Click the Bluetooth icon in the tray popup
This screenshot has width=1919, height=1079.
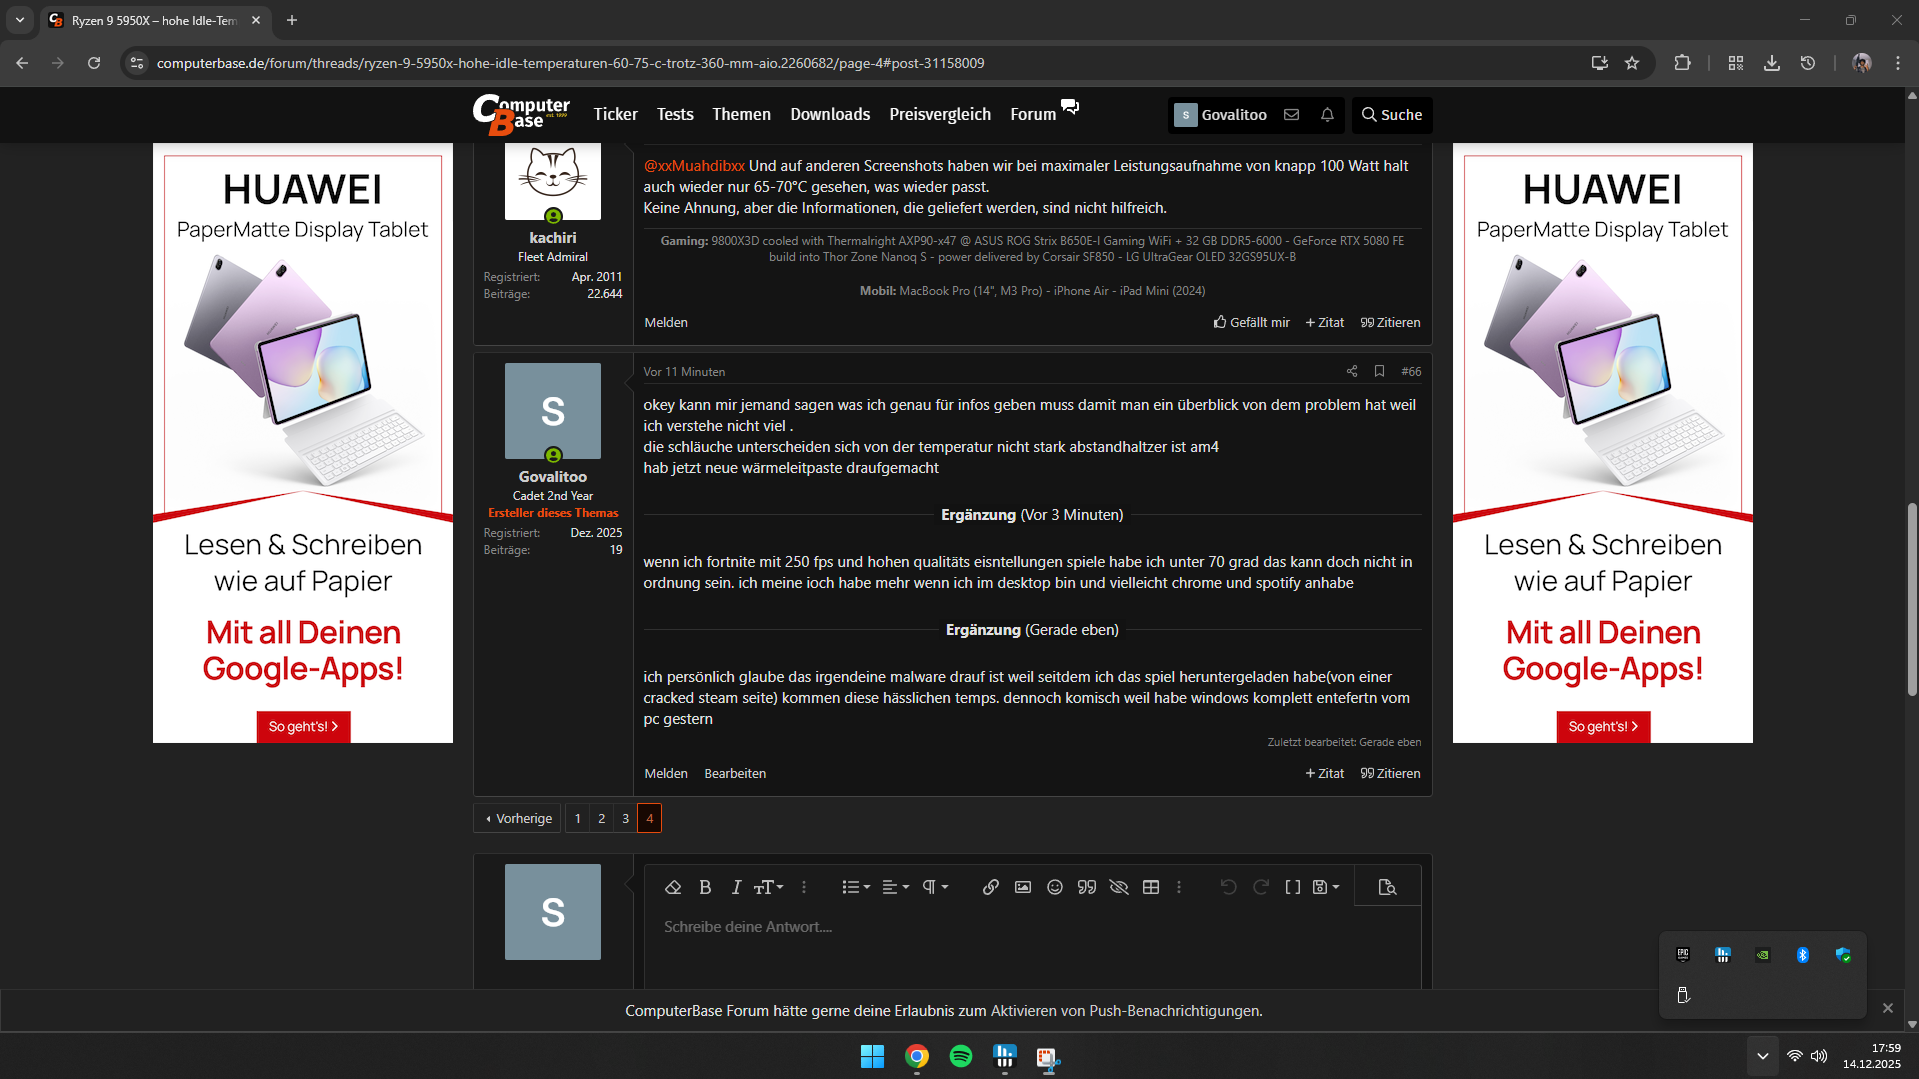[x=1802, y=955]
